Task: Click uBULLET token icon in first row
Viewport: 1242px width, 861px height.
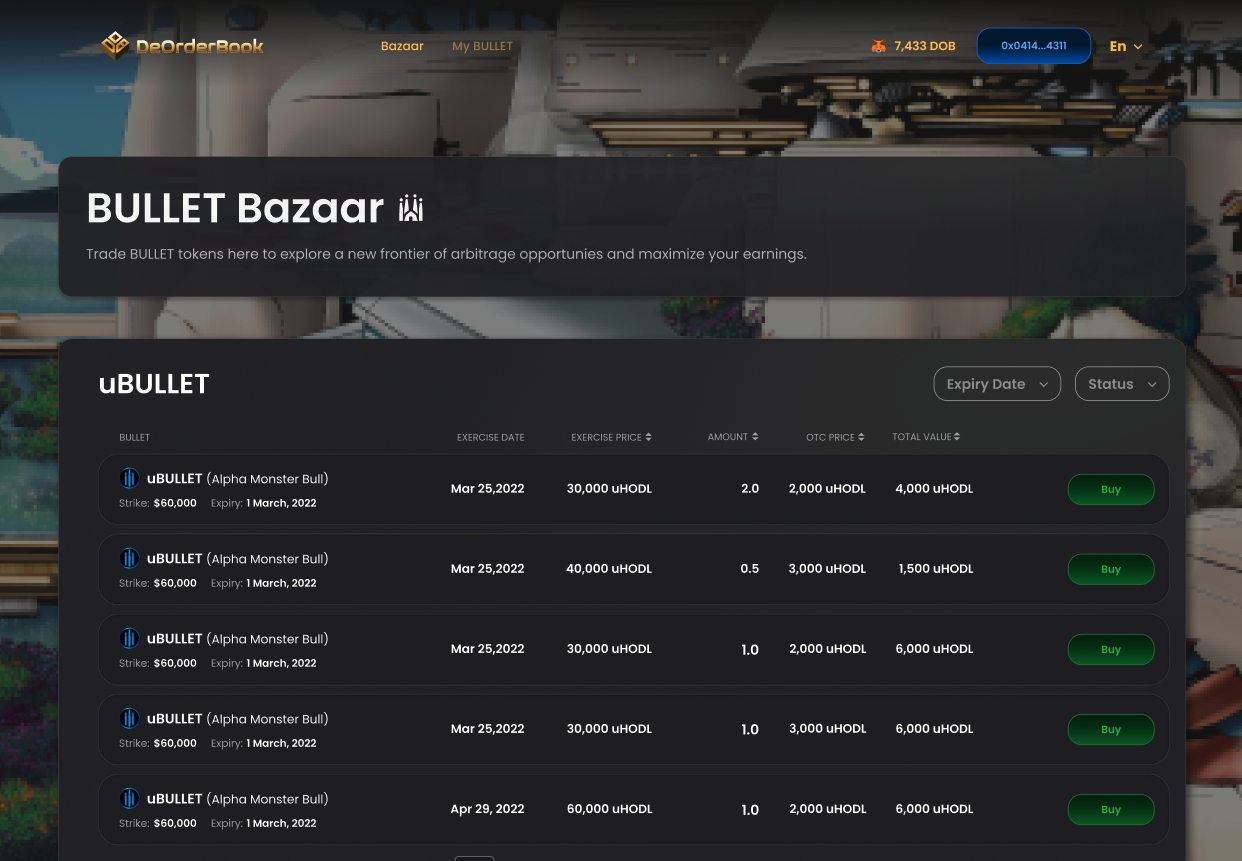Action: pos(129,478)
